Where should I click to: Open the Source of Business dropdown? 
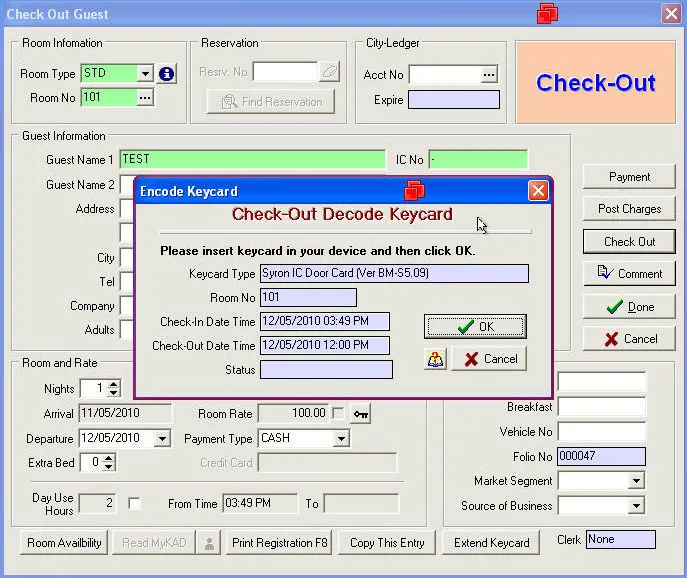tap(636, 506)
